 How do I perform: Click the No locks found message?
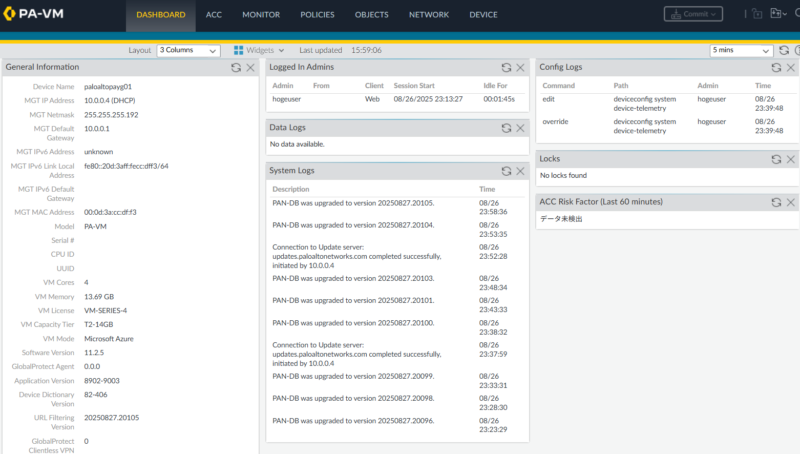(x=563, y=175)
